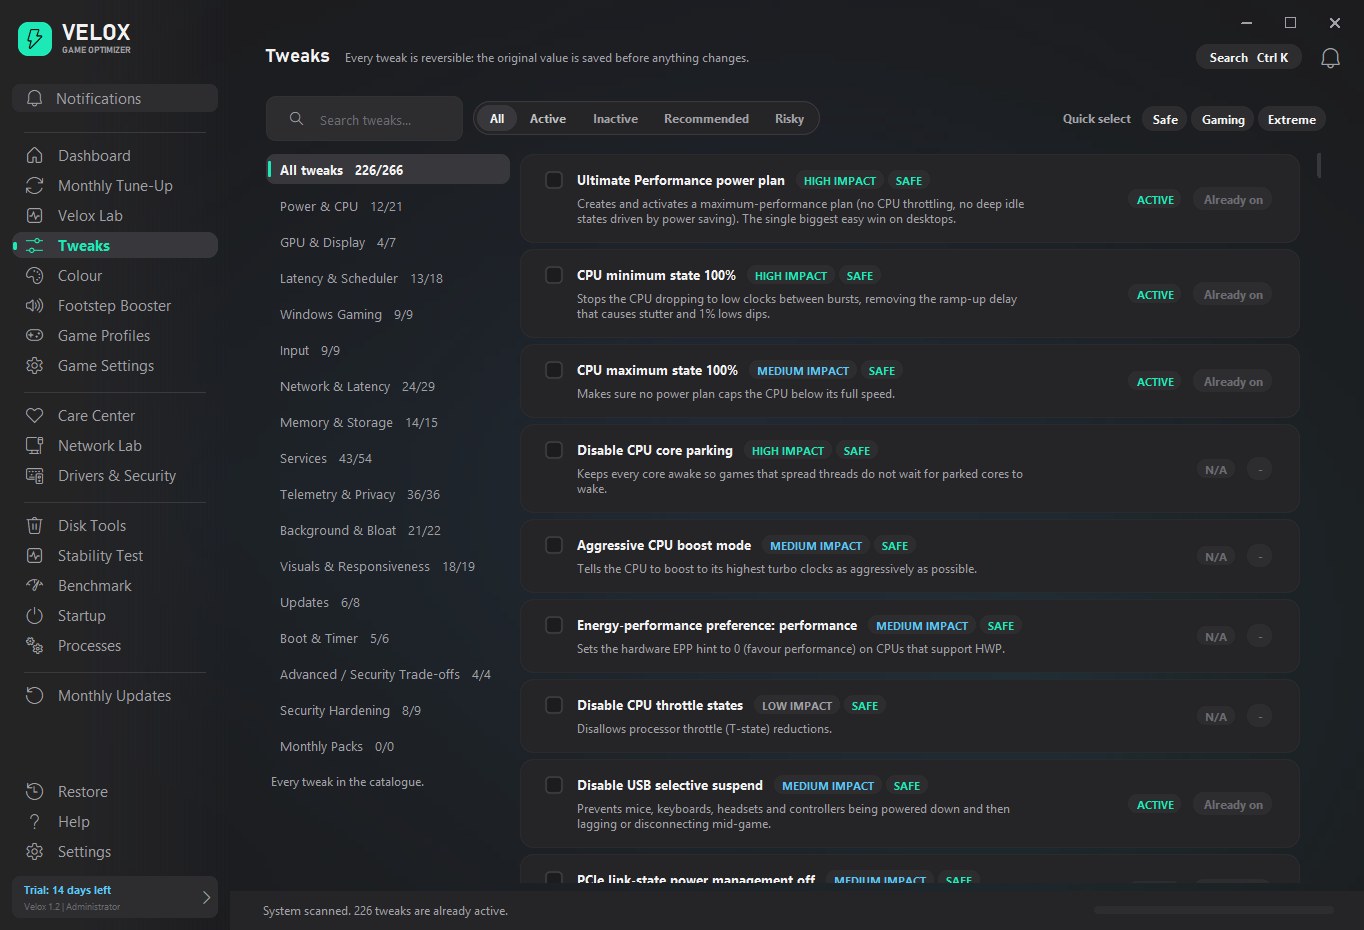Open Startup via the power icon

[x=35, y=616]
